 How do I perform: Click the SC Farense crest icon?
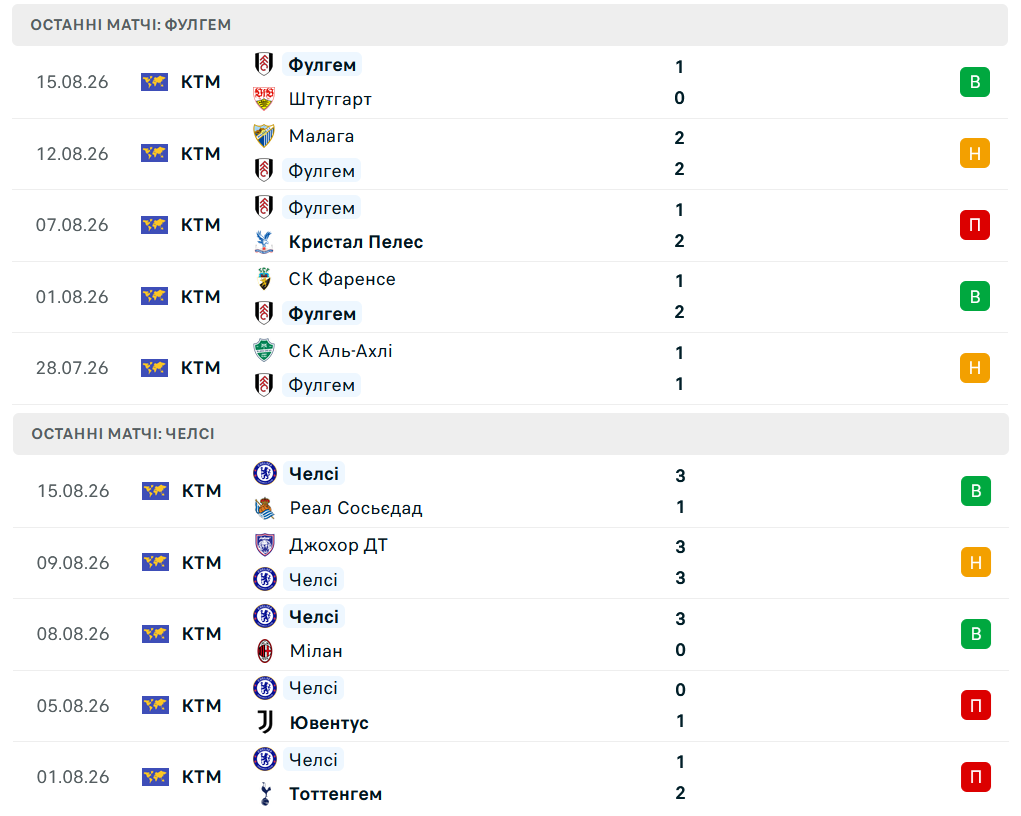coord(264,279)
